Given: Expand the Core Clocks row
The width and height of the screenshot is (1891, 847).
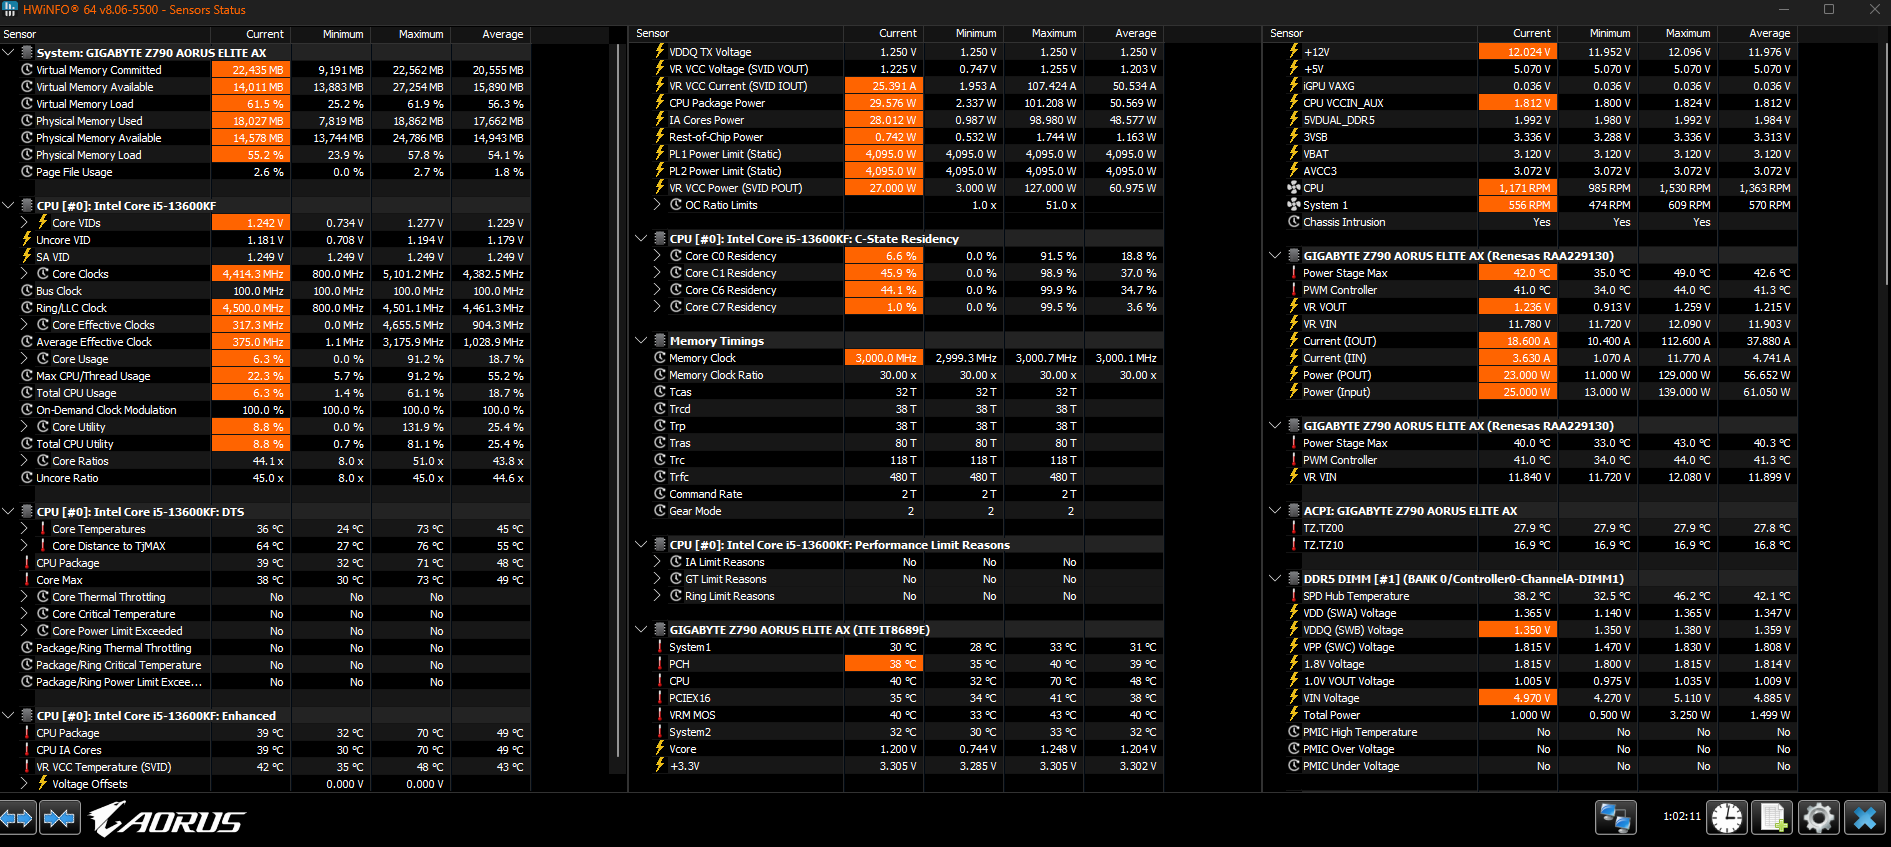Looking at the screenshot, I should [x=24, y=274].
